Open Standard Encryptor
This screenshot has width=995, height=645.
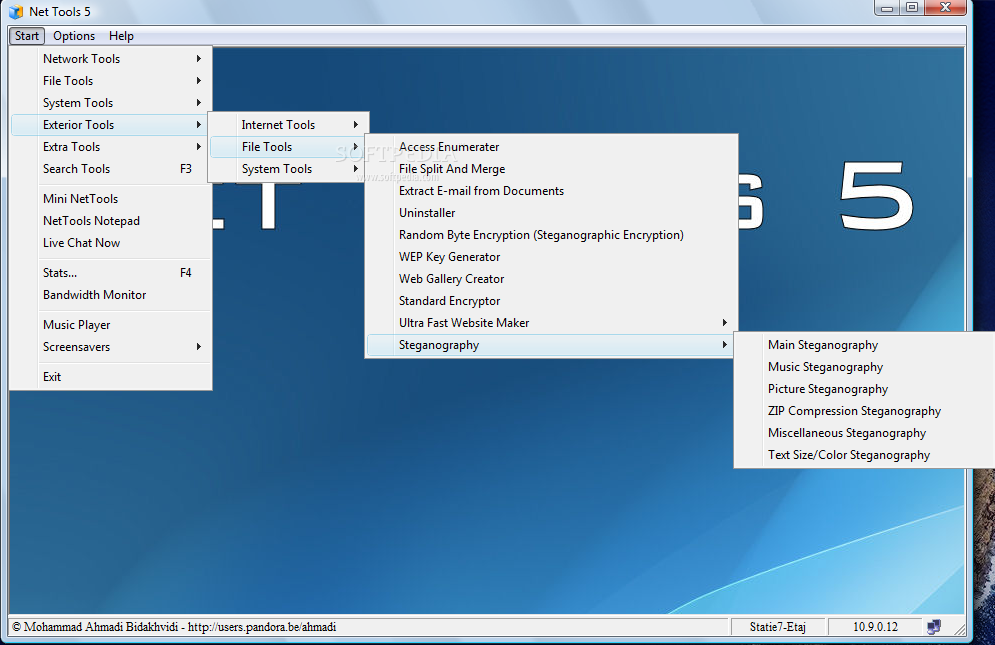(x=551, y=301)
